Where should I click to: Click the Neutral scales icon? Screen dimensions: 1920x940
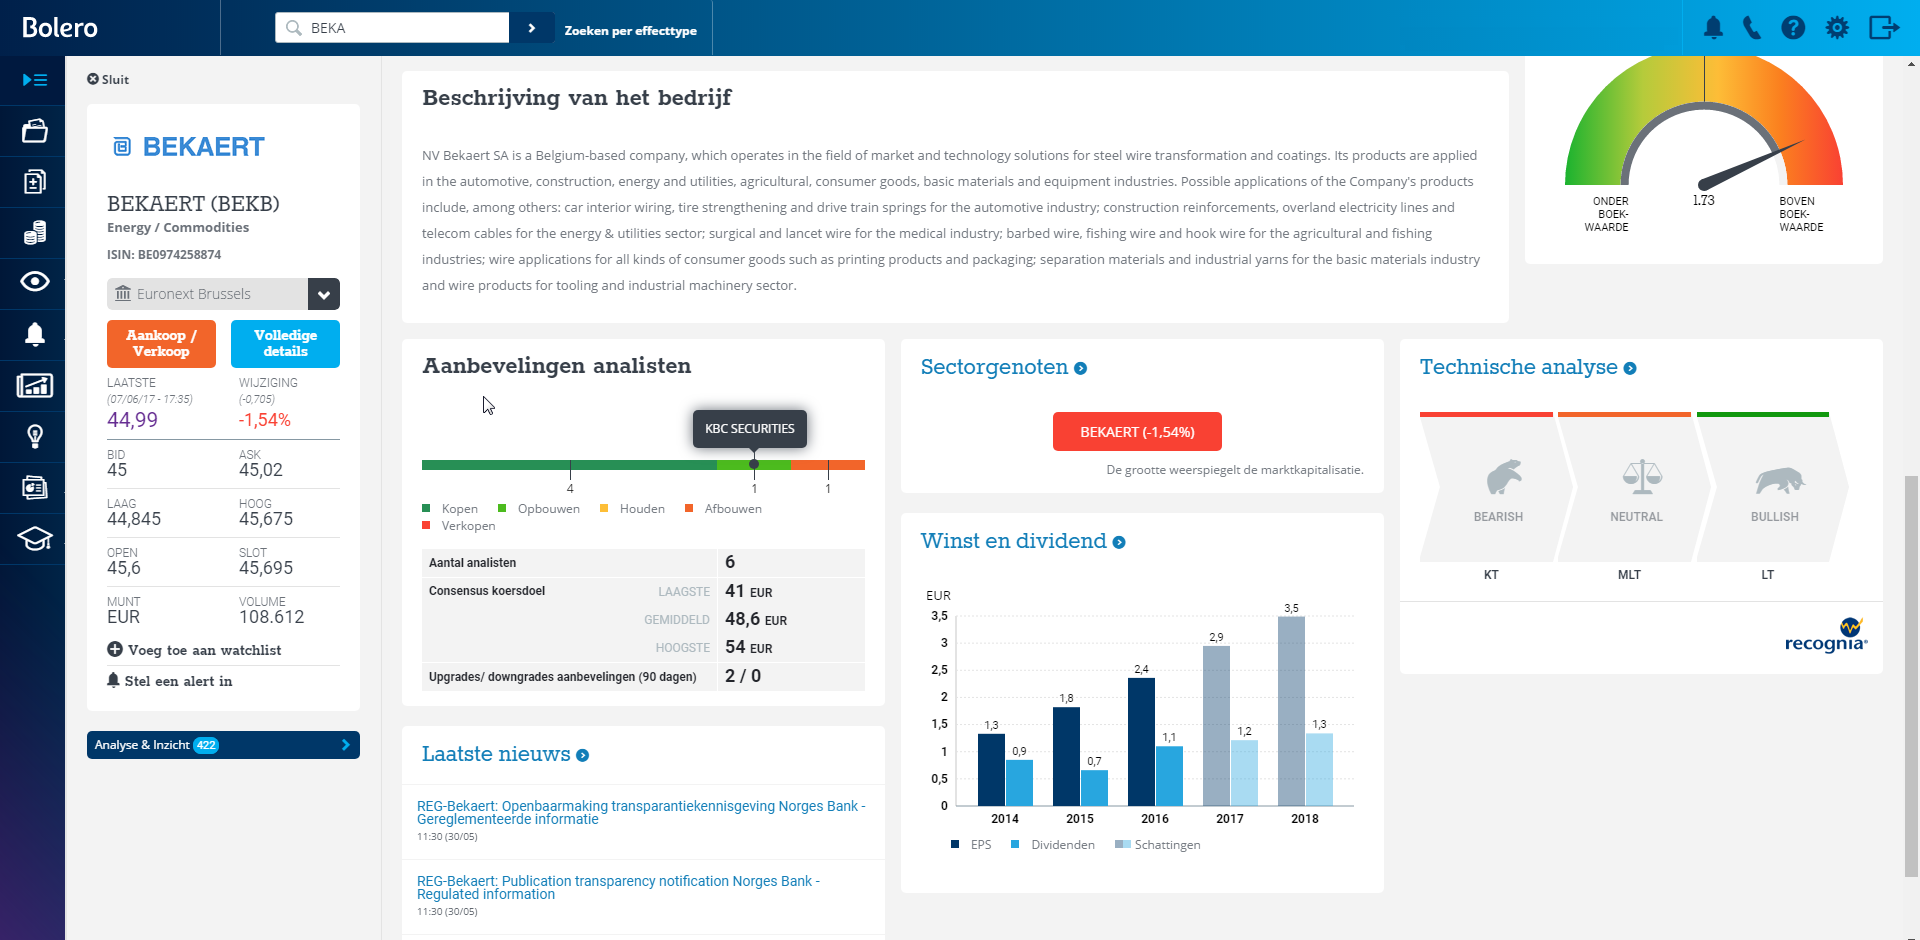(x=1642, y=478)
